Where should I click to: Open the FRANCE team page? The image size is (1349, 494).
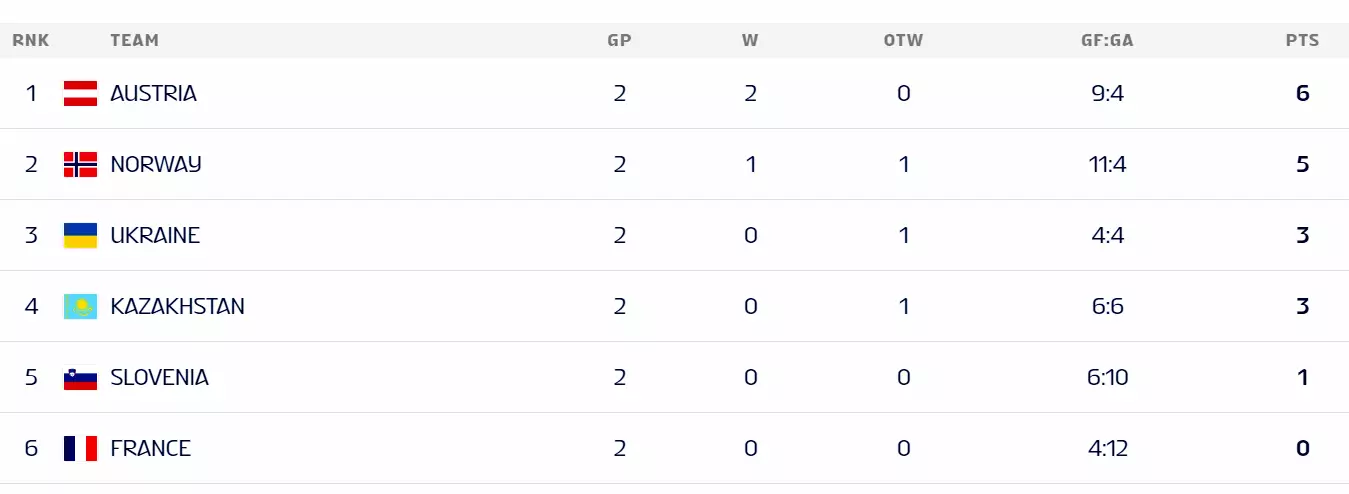(150, 449)
